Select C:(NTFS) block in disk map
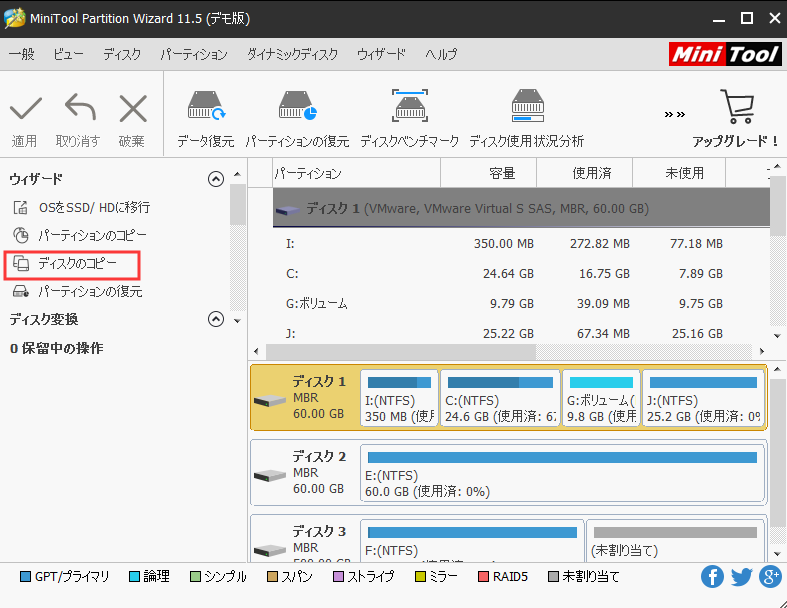 (x=500, y=399)
